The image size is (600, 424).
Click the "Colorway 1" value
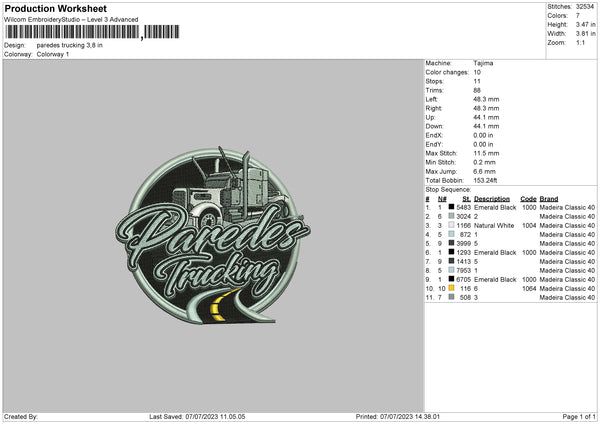pyautogui.click(x=53, y=54)
